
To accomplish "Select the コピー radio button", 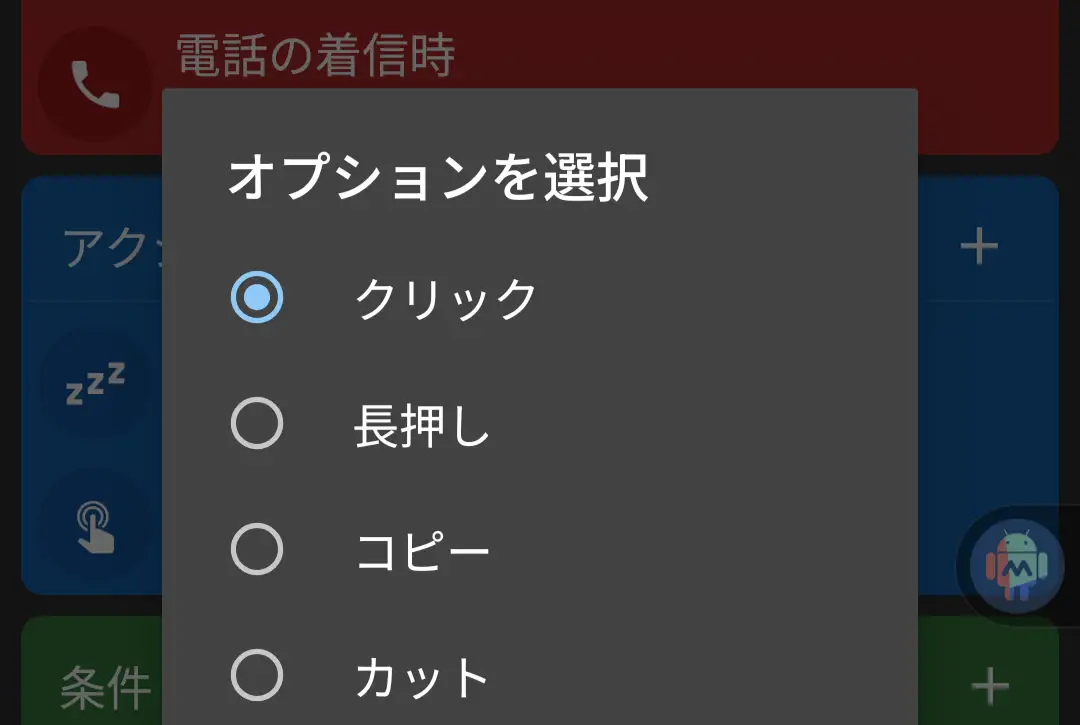I will tap(257, 549).
